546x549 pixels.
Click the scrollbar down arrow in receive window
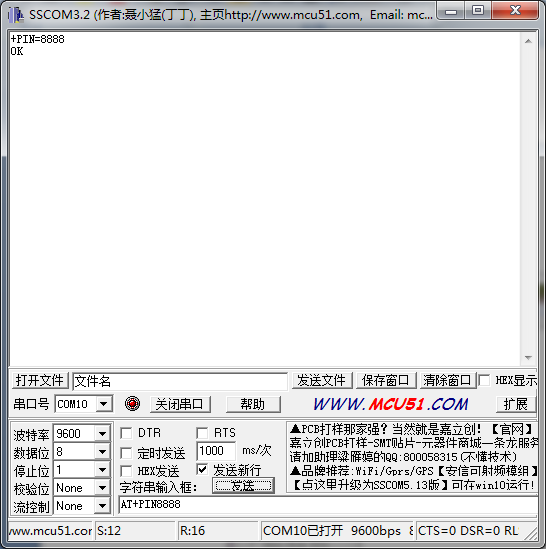pos(528,357)
